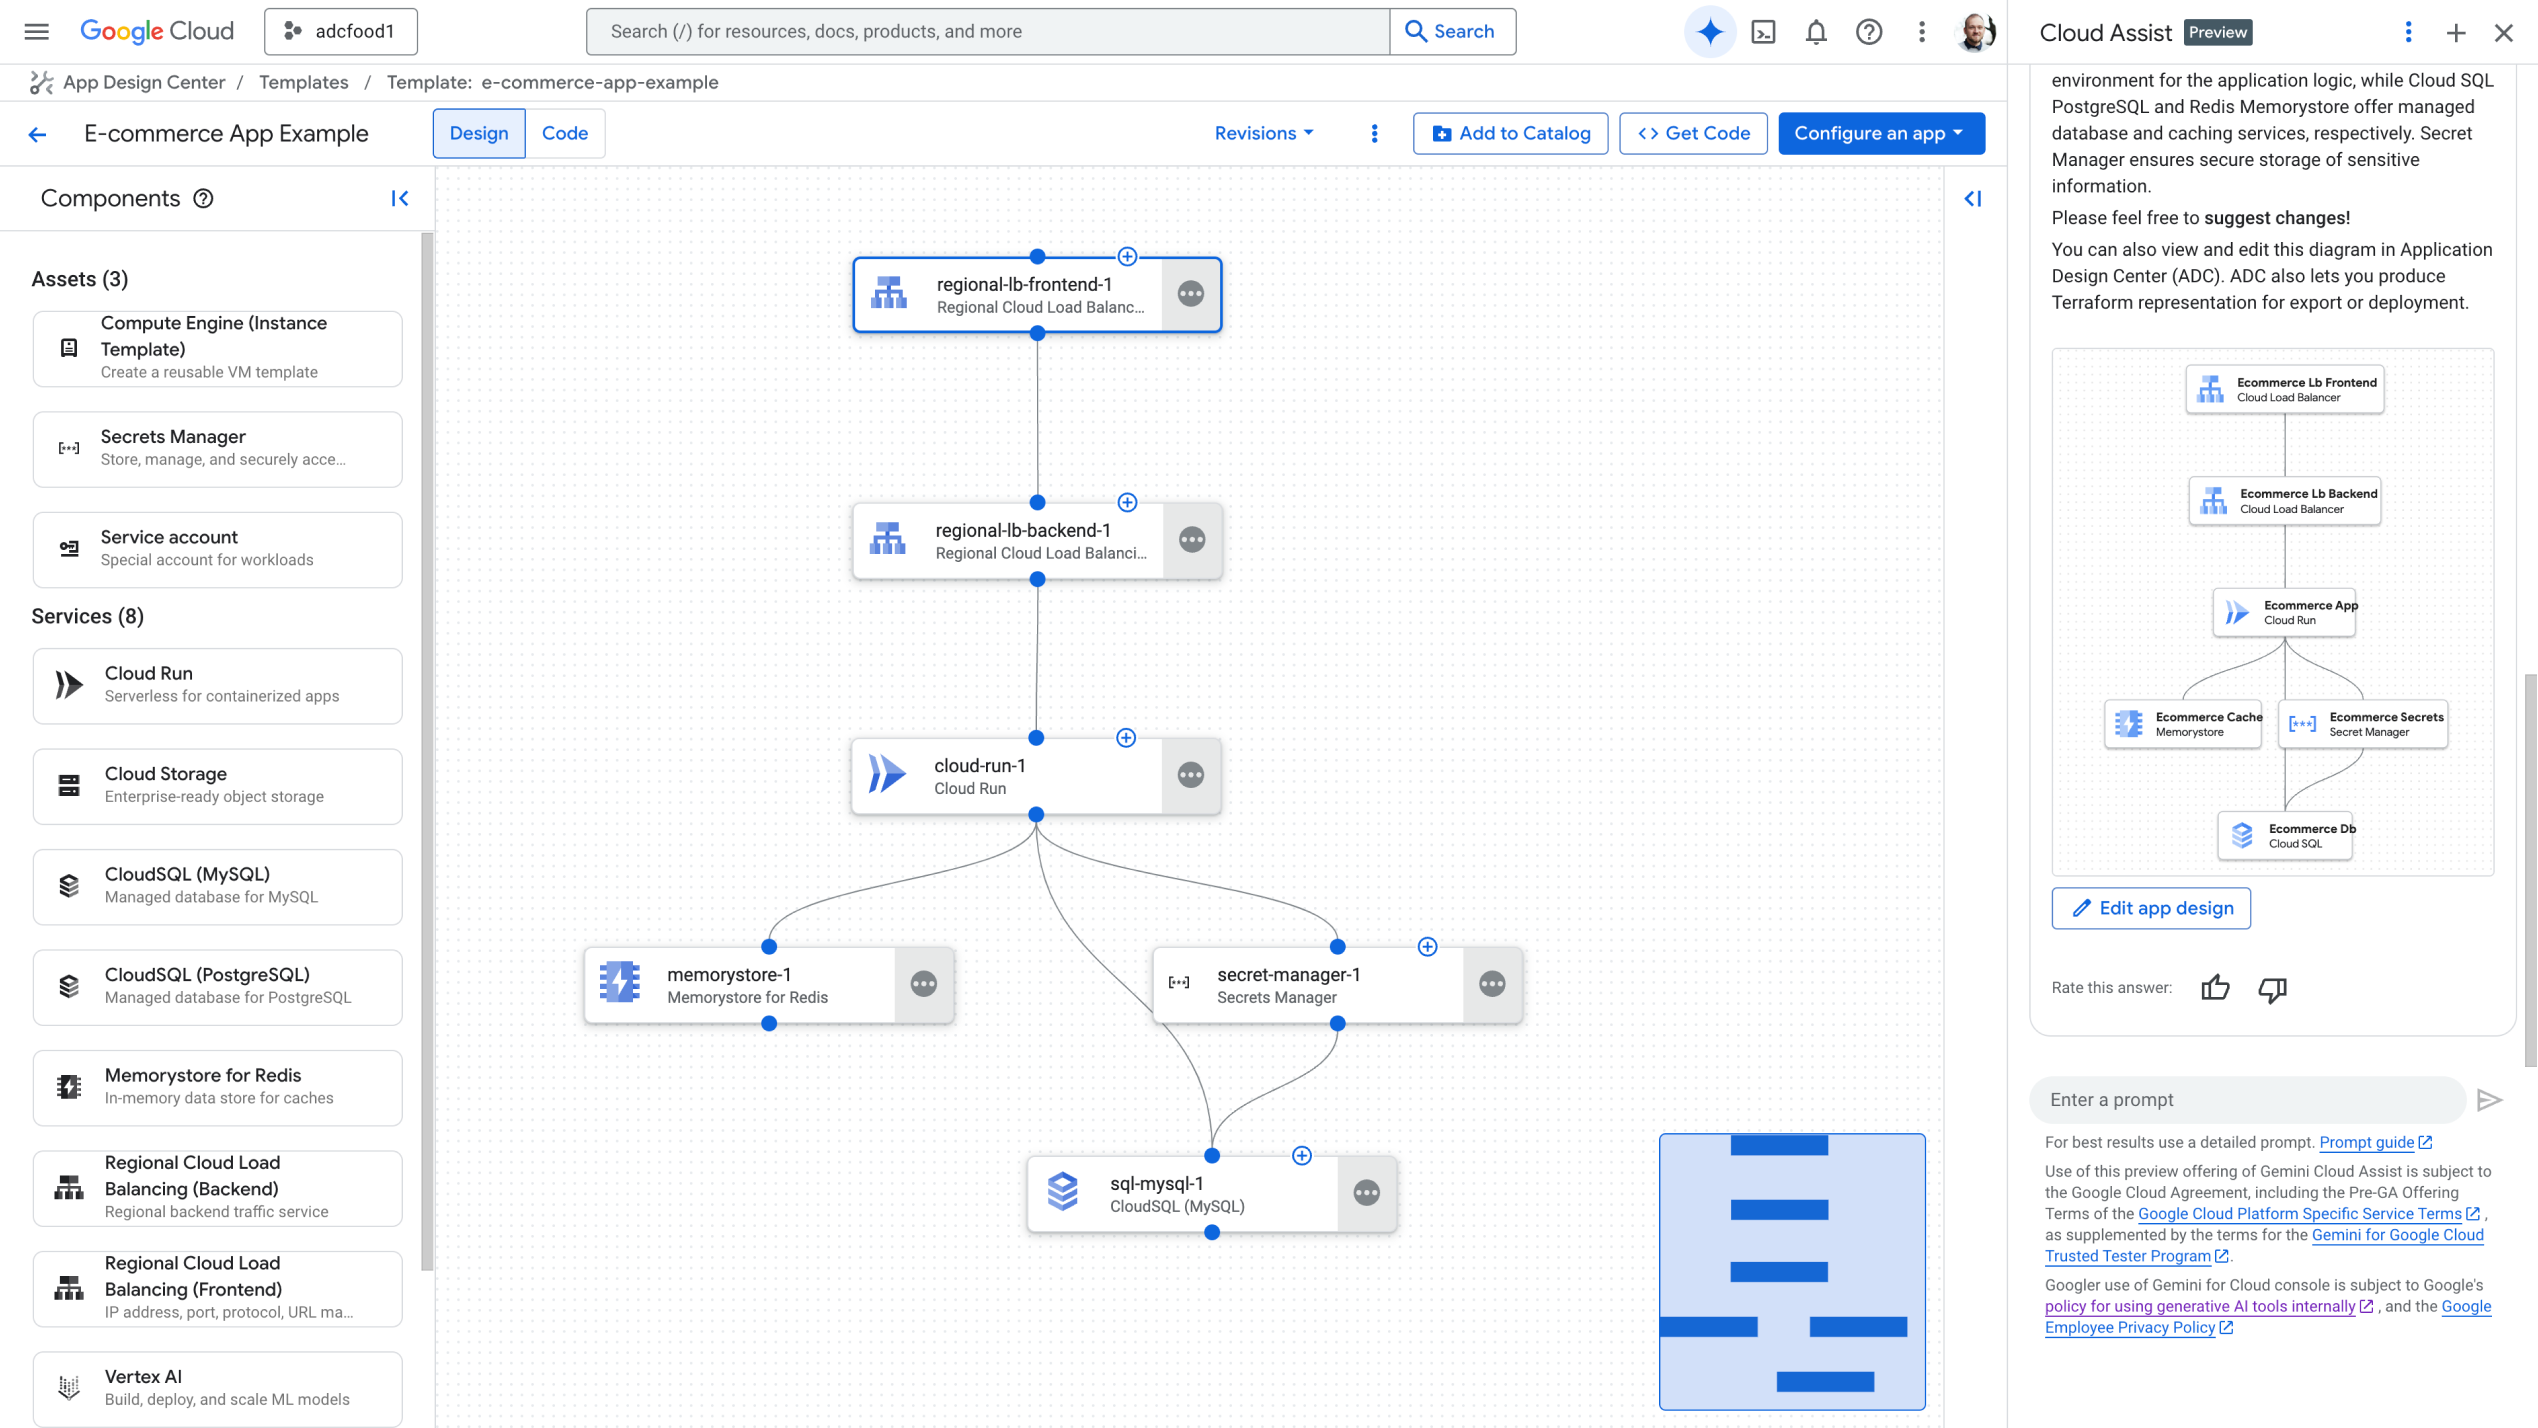Rate the Cloud Assist answer thumbs up
Image resolution: width=2538 pixels, height=1428 pixels.
click(2215, 988)
